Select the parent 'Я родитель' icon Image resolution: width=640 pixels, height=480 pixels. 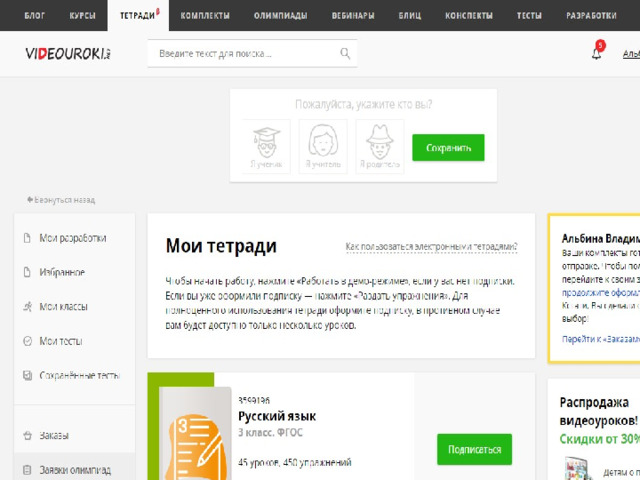point(380,147)
